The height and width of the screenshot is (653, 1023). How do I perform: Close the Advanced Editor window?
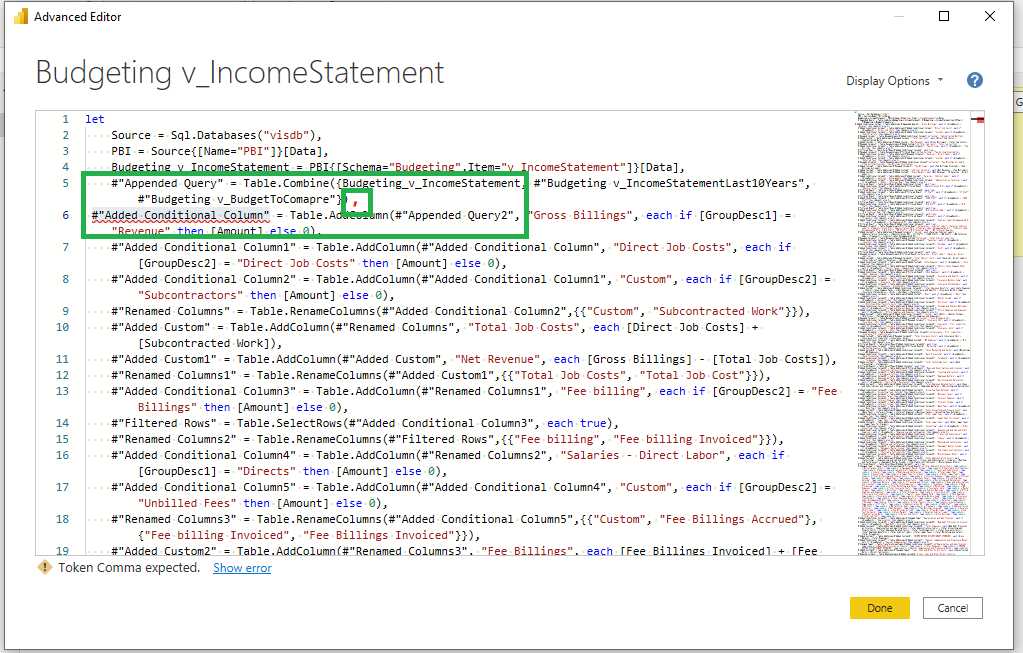tap(990, 16)
